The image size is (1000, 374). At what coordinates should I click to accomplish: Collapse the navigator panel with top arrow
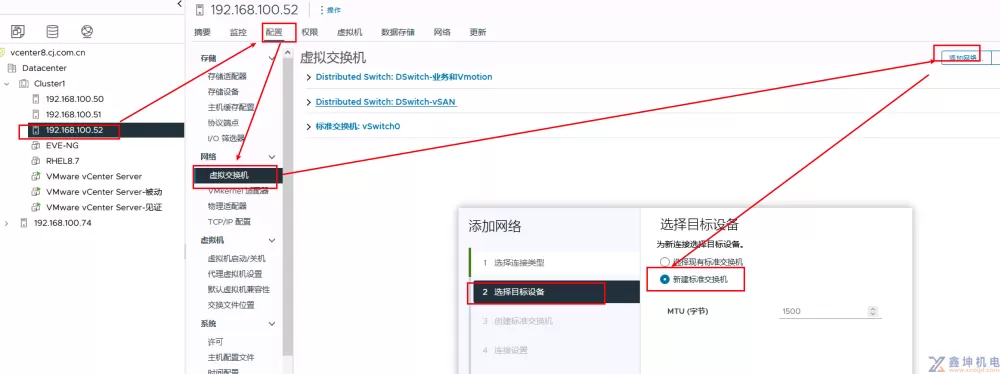click(x=179, y=4)
